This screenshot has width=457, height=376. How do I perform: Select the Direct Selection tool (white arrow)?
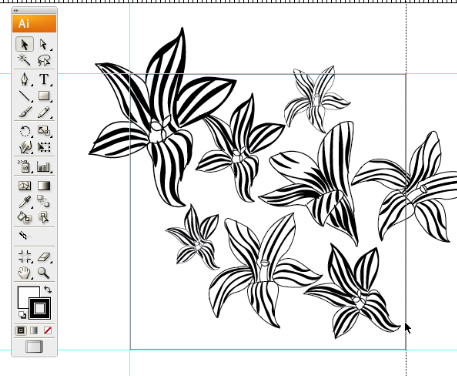click(44, 44)
